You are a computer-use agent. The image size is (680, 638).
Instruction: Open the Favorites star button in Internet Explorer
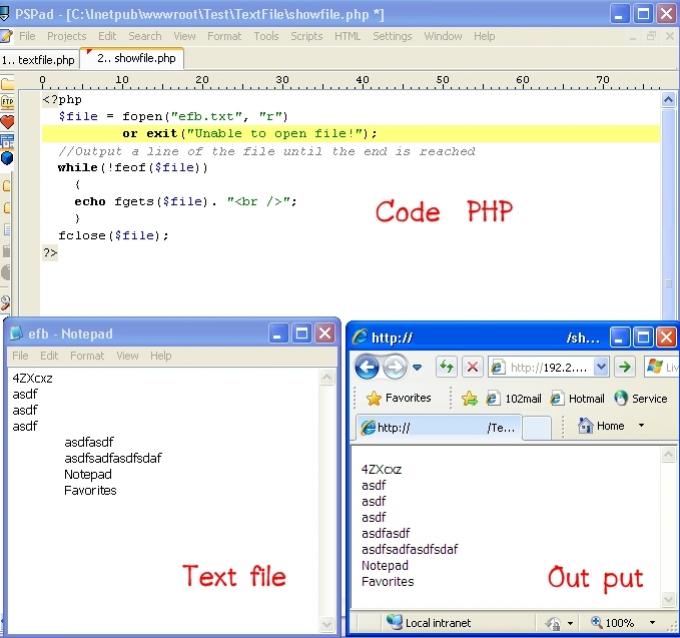(399, 398)
